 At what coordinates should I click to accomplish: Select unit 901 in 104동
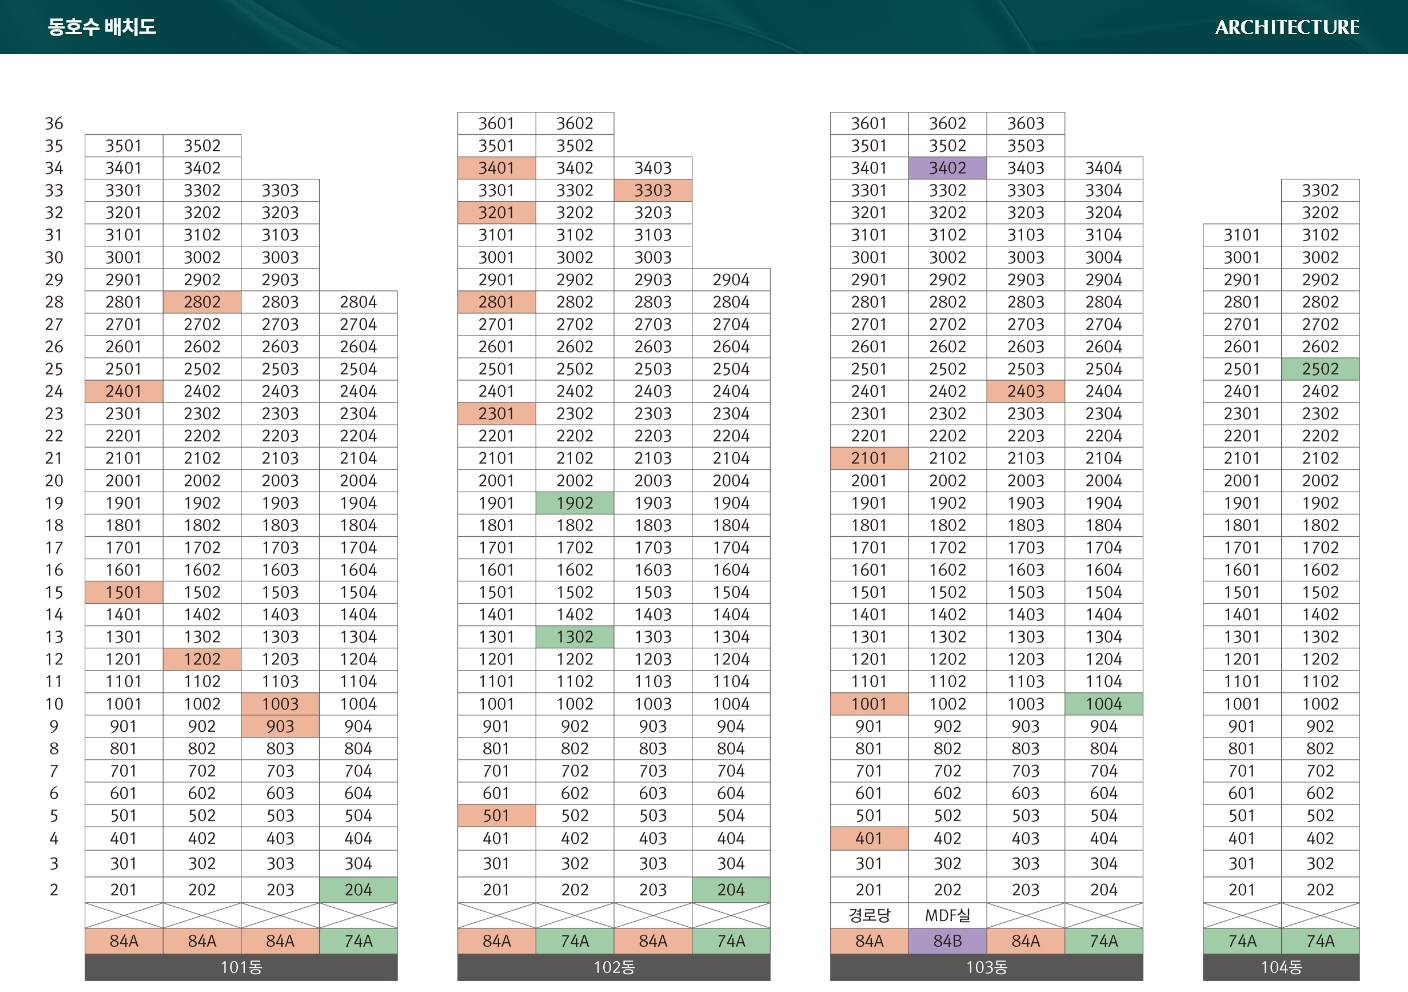point(1242,726)
